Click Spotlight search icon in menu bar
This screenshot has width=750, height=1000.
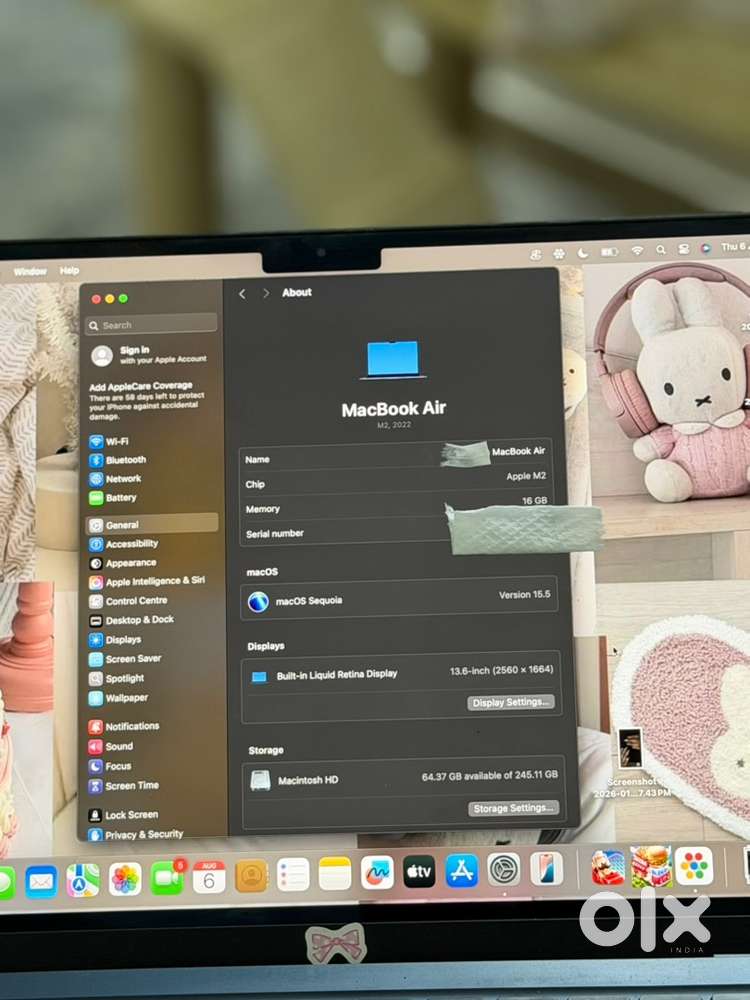[x=661, y=250]
